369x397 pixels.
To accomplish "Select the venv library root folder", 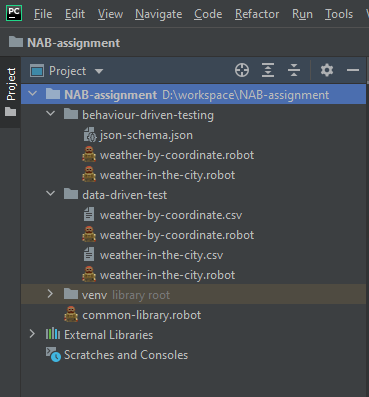I will (193, 294).
